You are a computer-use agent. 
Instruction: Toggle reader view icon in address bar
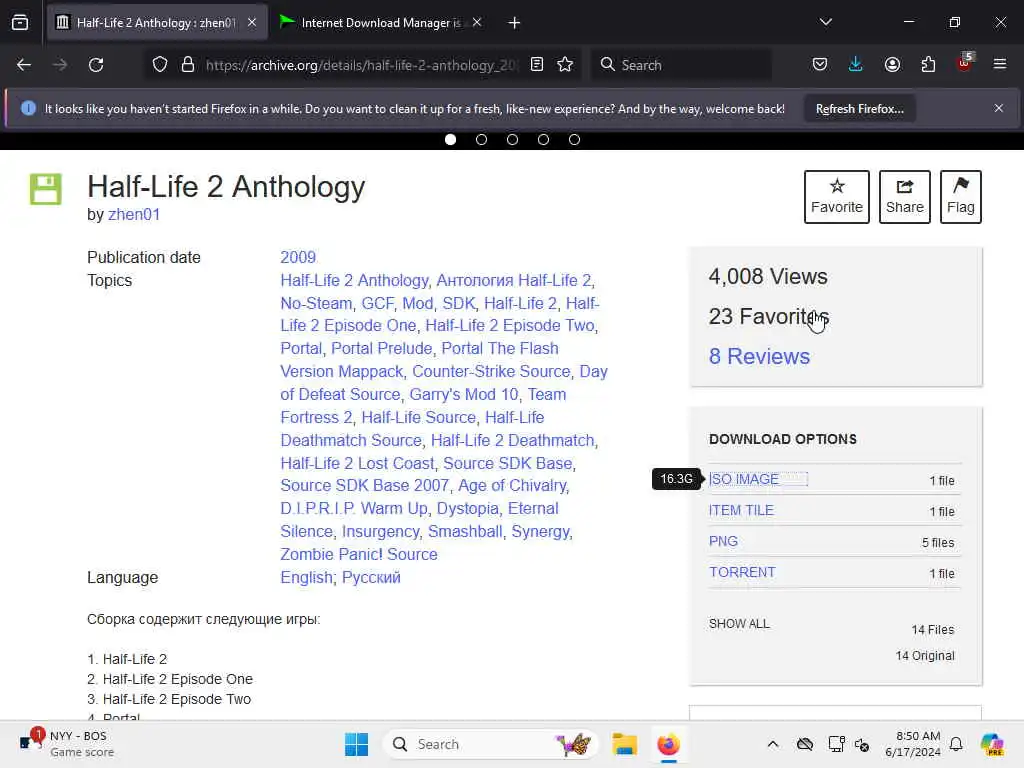[x=537, y=65]
